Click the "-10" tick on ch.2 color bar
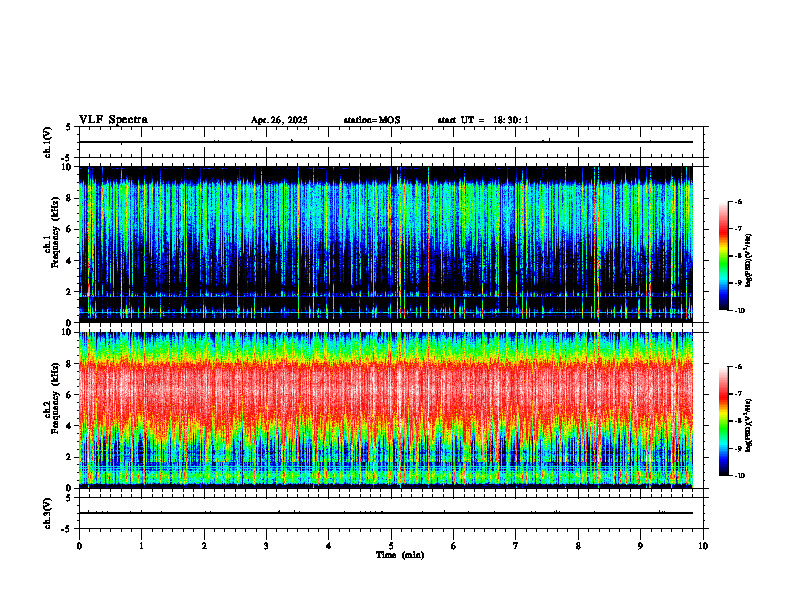The height and width of the screenshot is (612, 792). [740, 476]
